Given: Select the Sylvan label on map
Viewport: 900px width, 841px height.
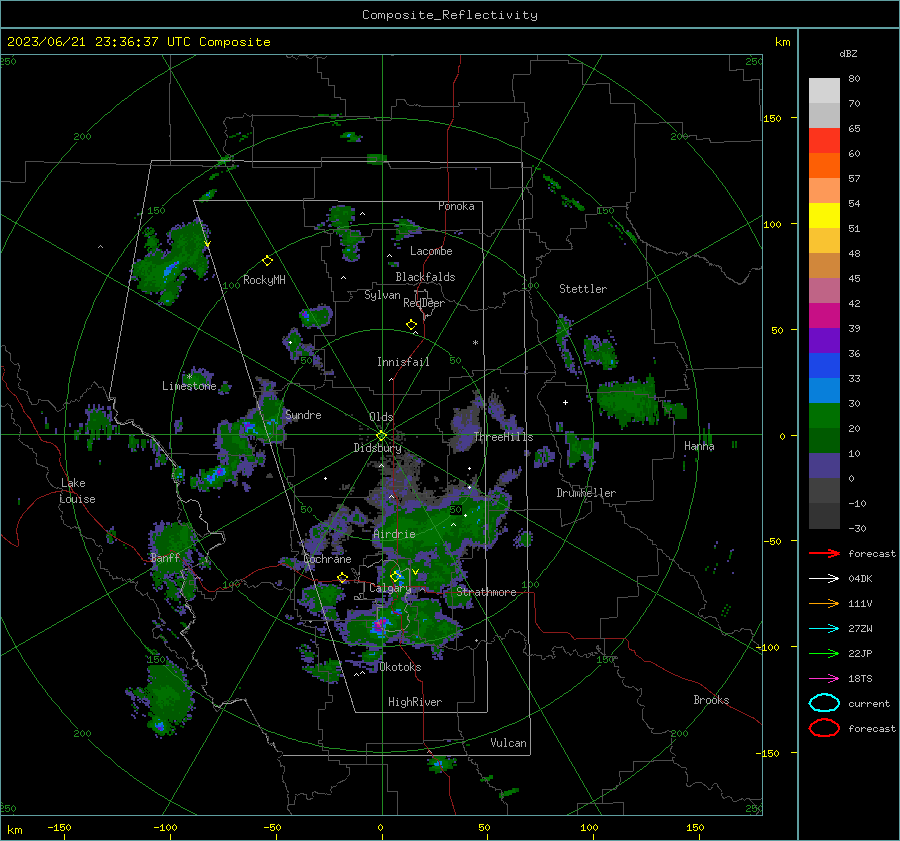Looking at the screenshot, I should click(382, 295).
